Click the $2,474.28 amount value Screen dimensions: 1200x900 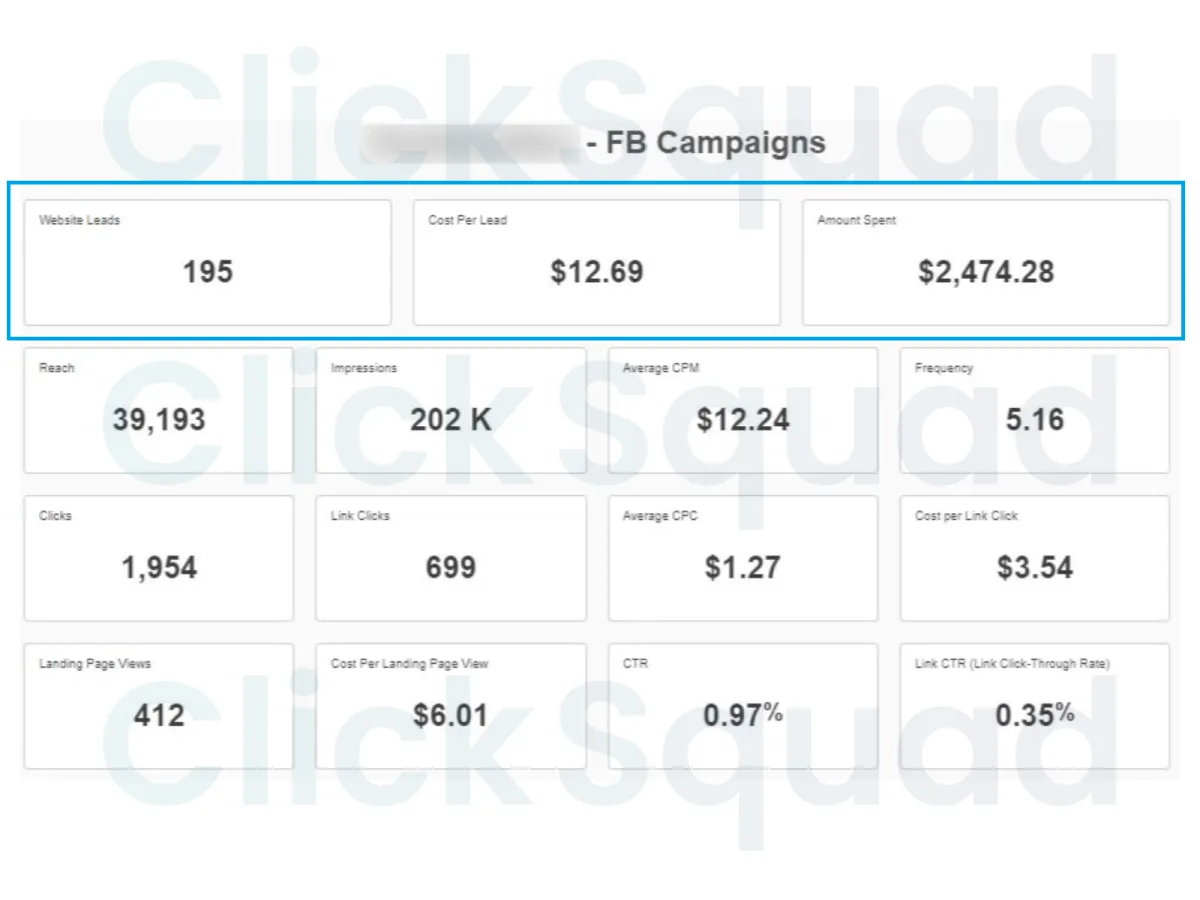[x=986, y=272]
